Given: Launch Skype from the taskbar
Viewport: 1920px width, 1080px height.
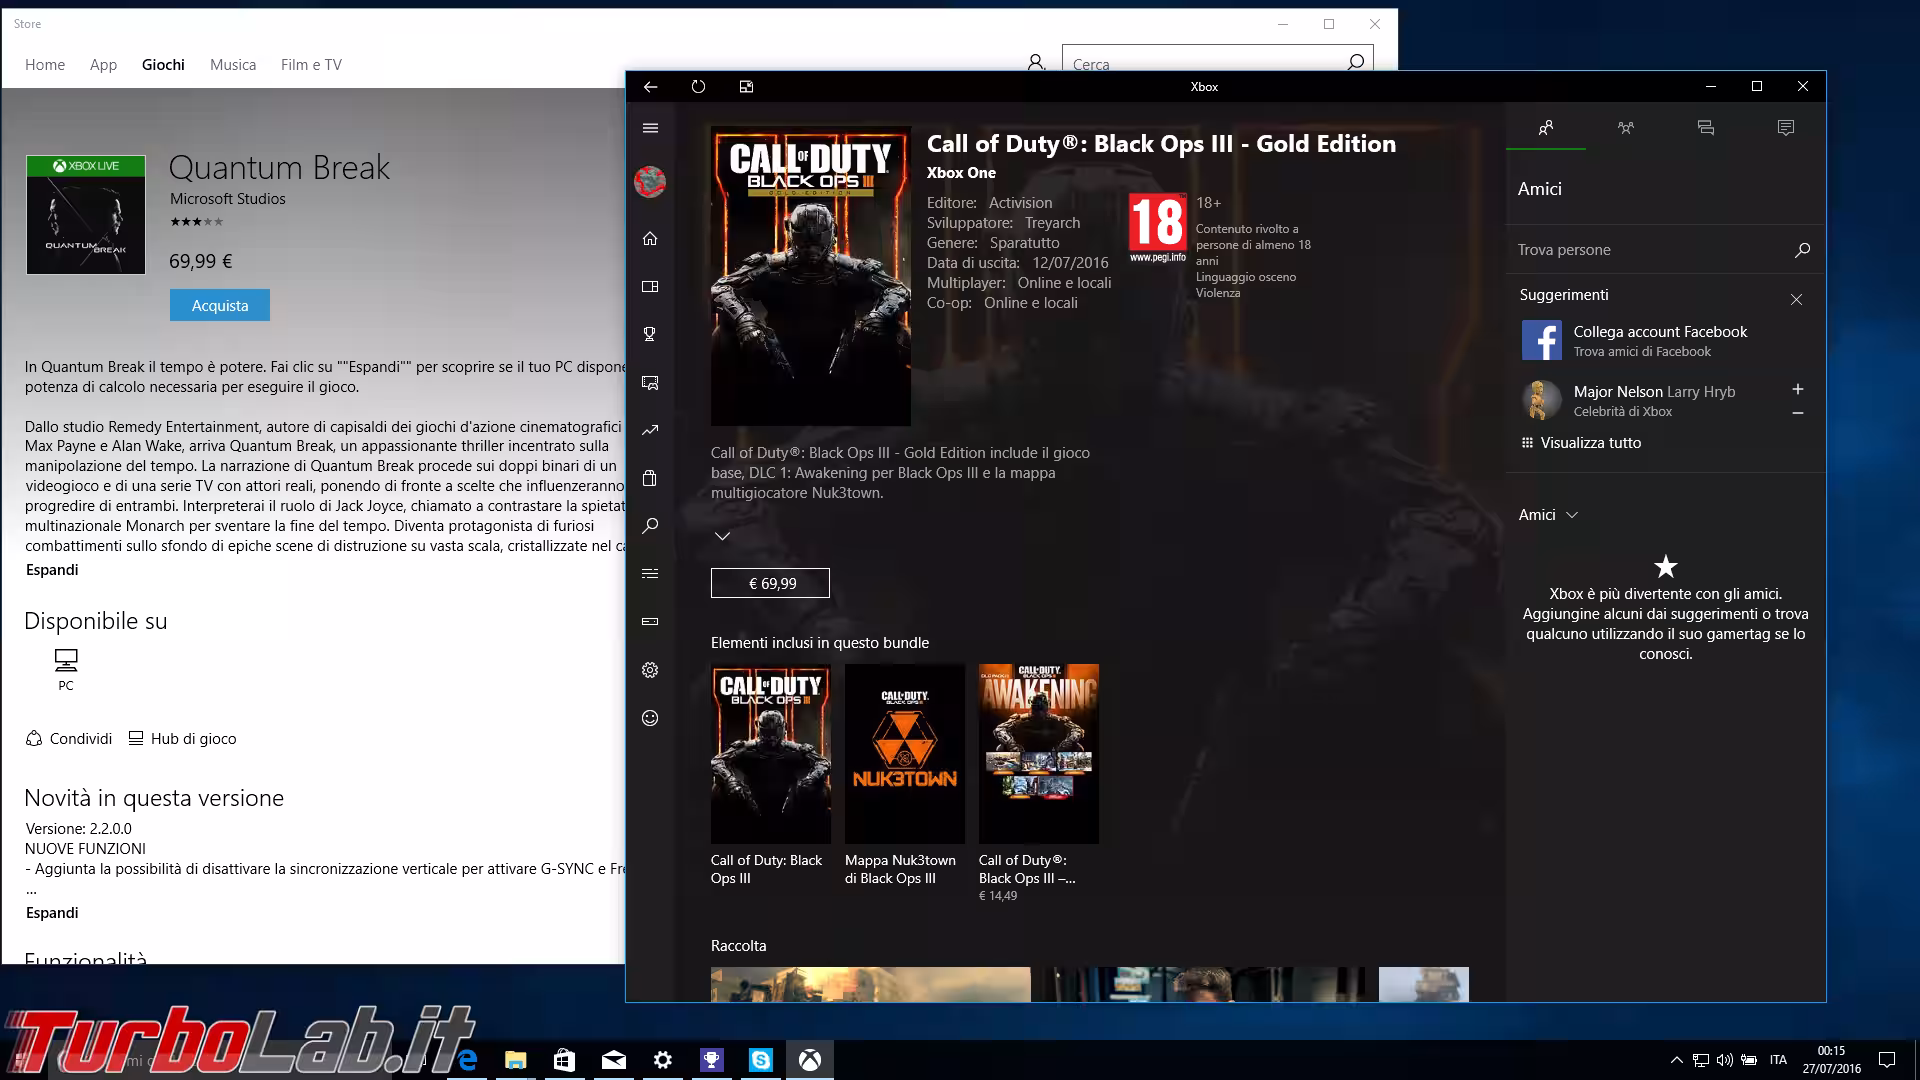Looking at the screenshot, I should tap(761, 1059).
